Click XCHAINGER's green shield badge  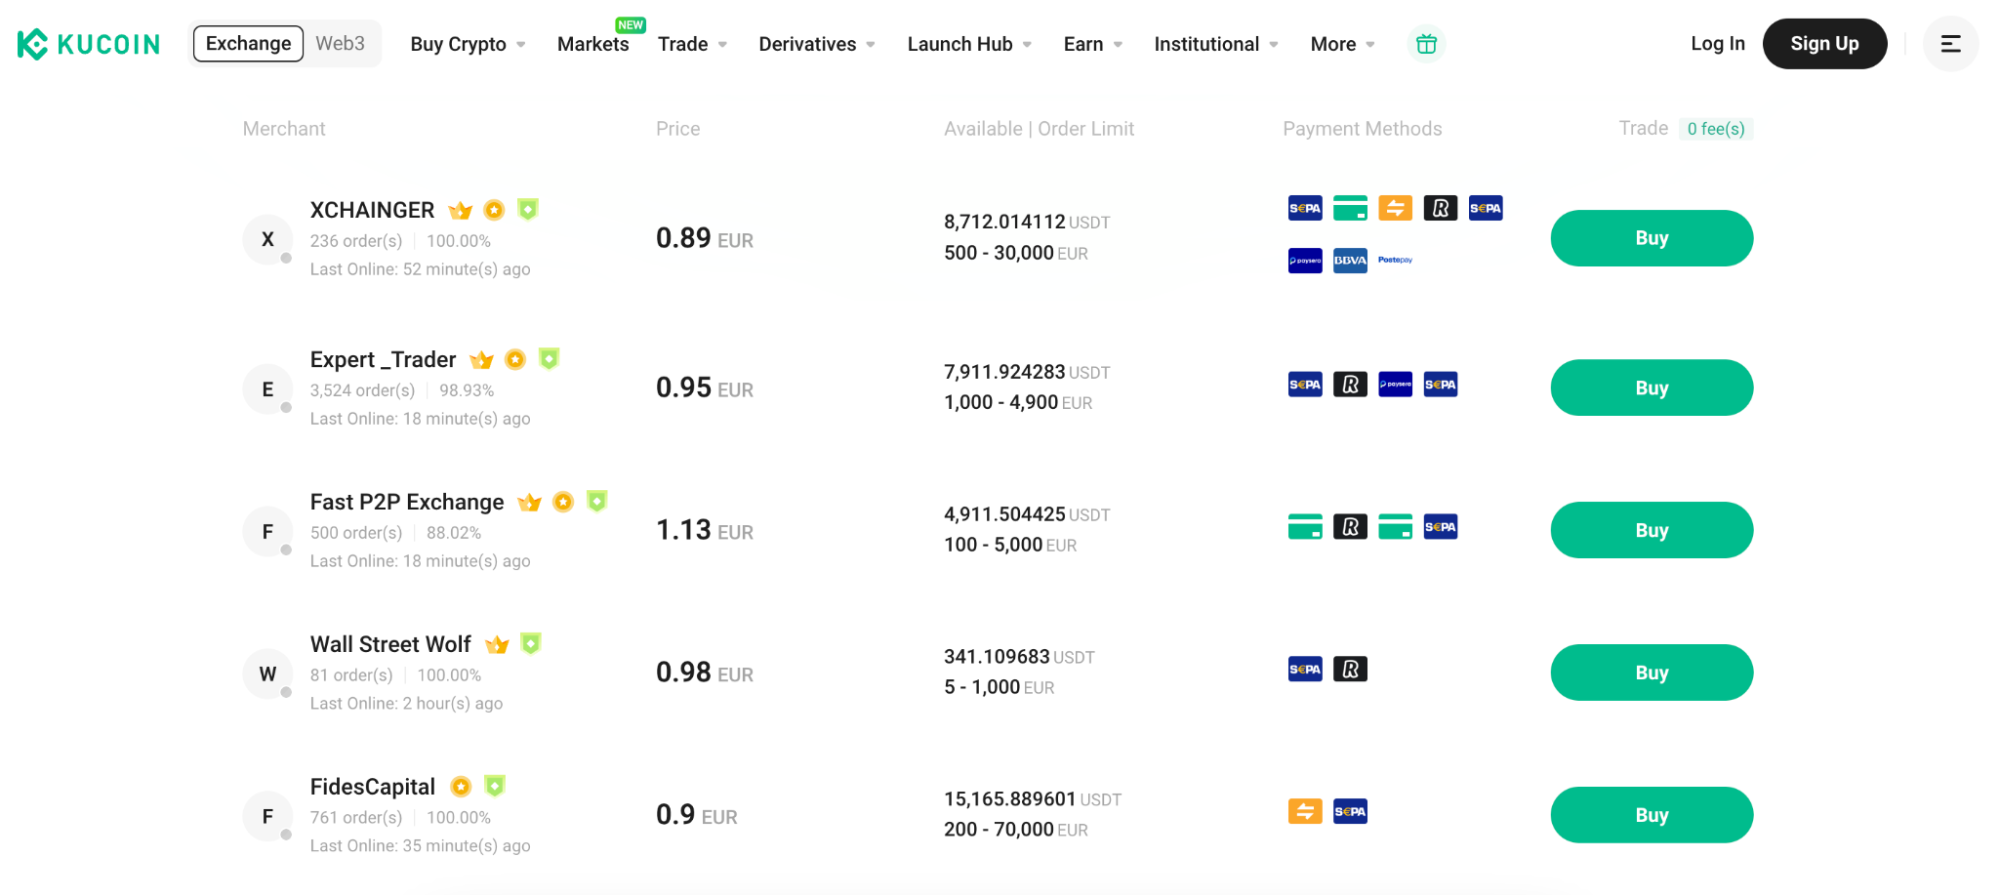tap(528, 209)
